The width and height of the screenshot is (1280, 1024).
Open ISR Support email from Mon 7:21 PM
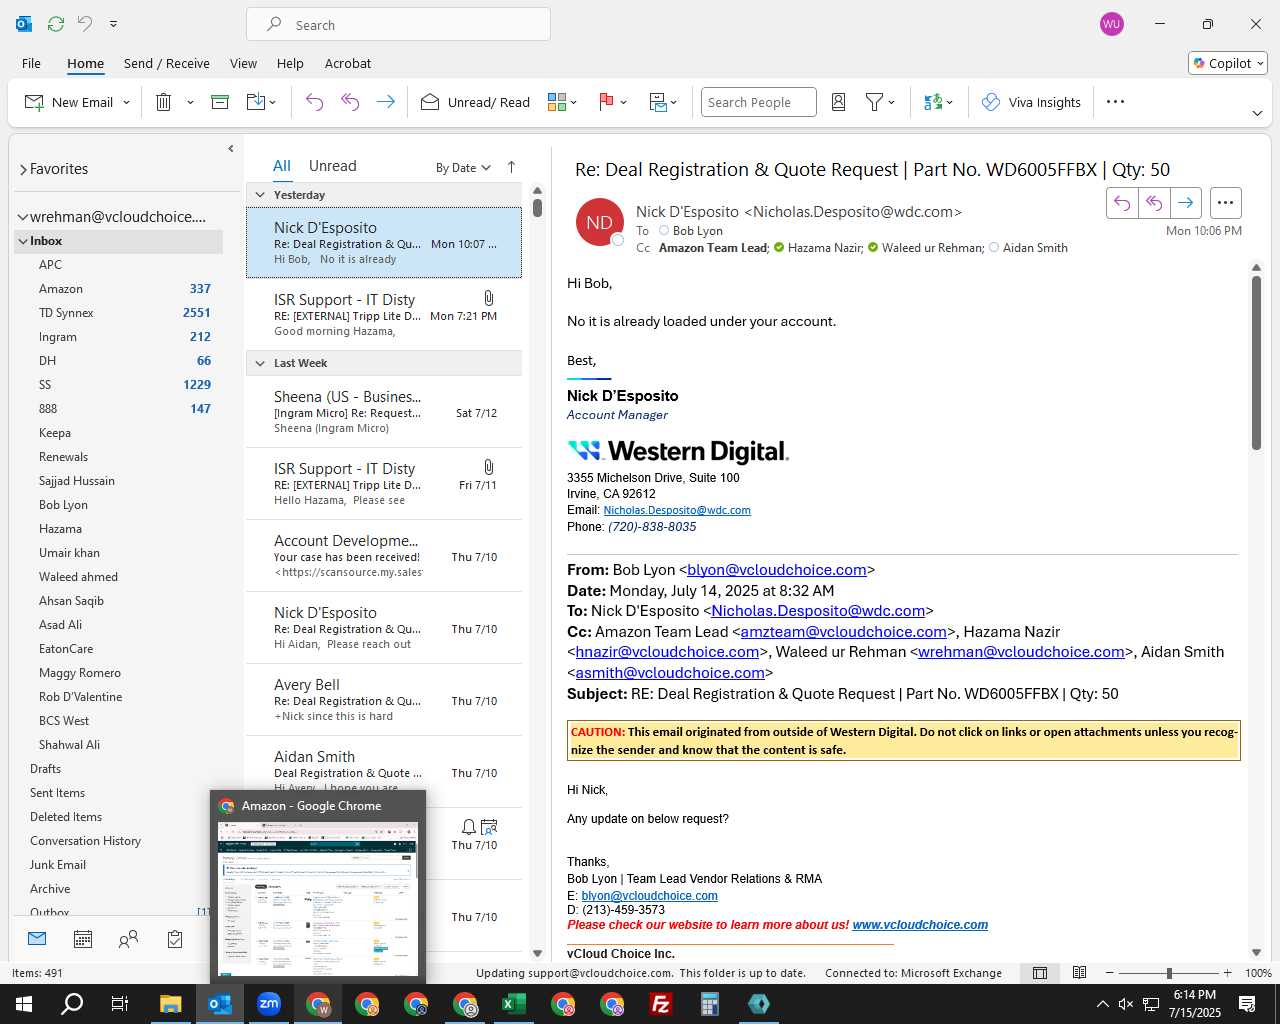(x=384, y=314)
